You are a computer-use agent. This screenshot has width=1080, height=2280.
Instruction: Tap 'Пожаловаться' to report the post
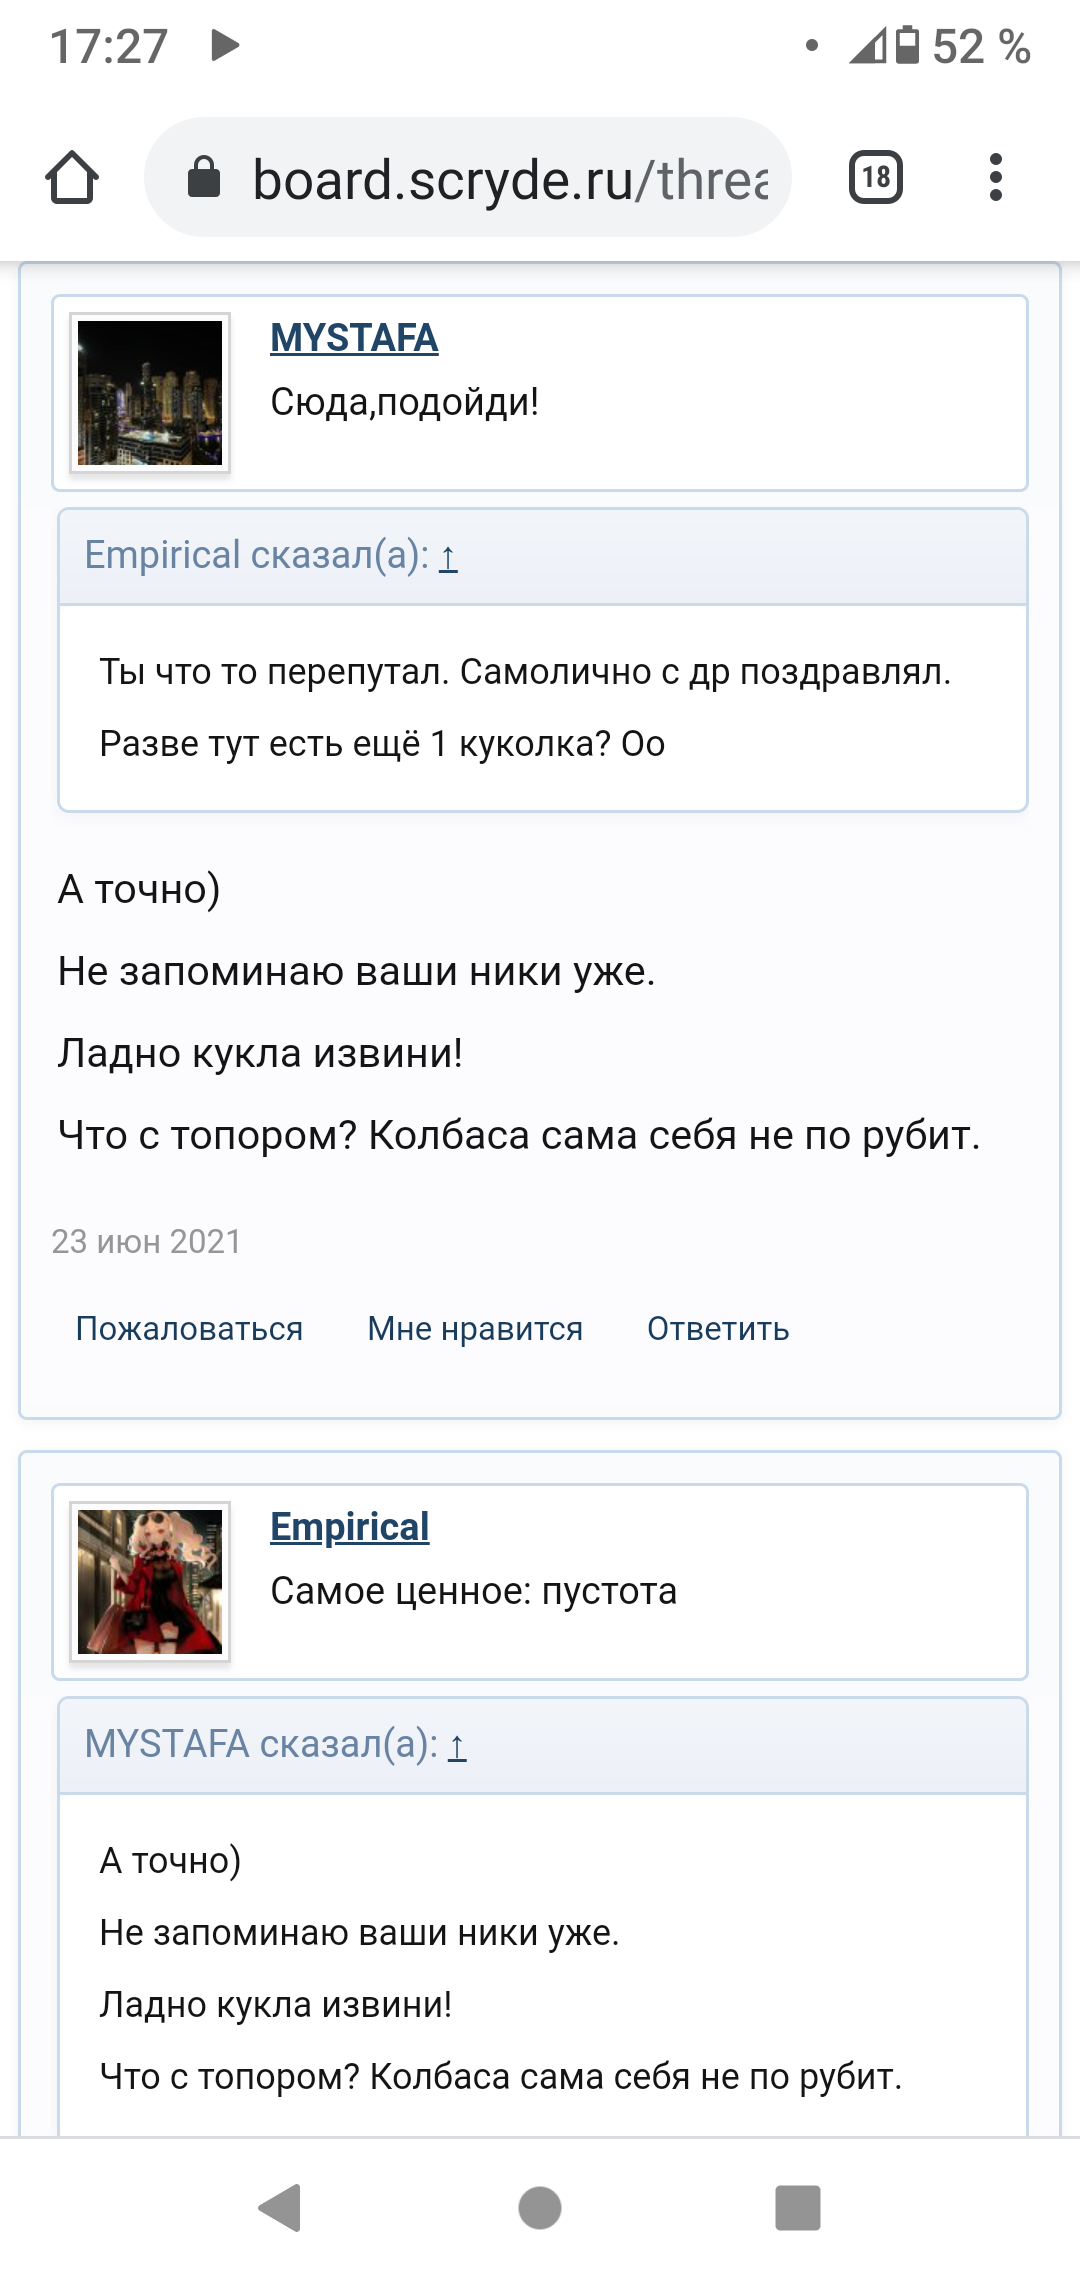(x=190, y=1328)
